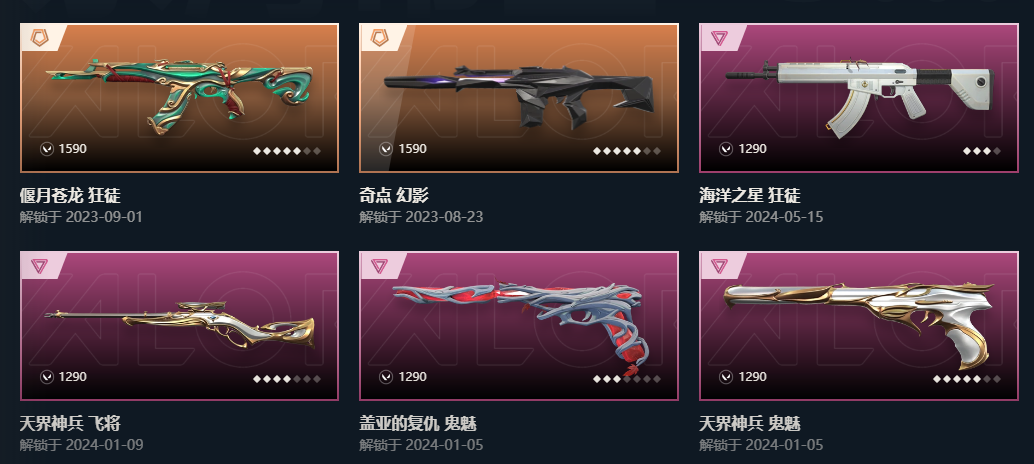Click the VP currency icon on 盖亚的复仇 鬼魅 card
The height and width of the screenshot is (464, 1034).
pos(386,377)
